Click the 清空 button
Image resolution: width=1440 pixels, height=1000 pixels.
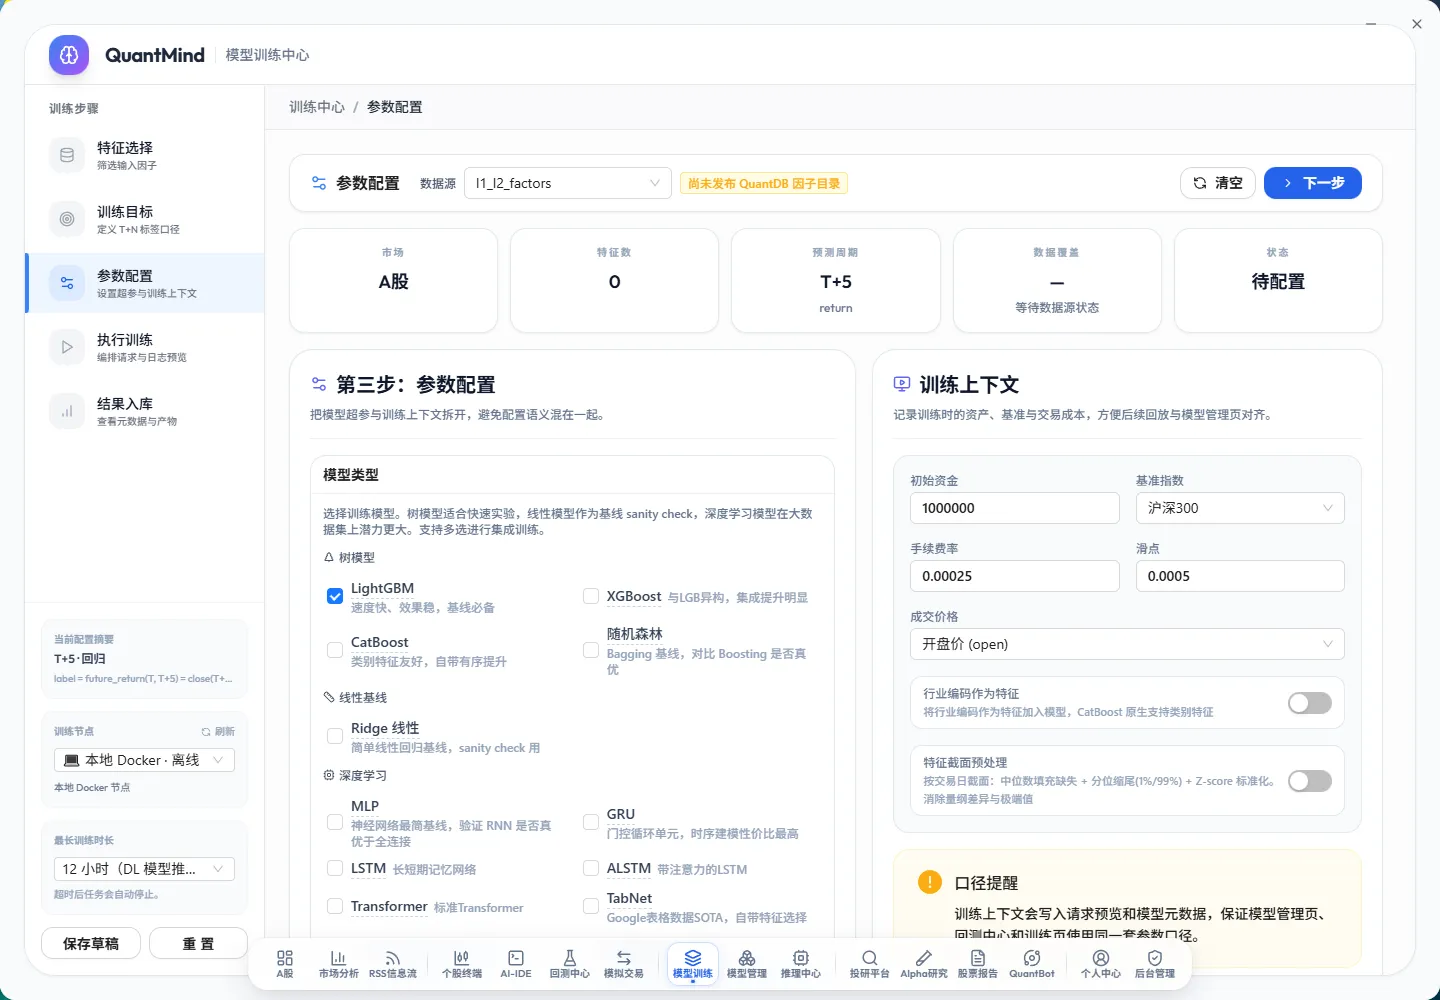pos(1218,183)
